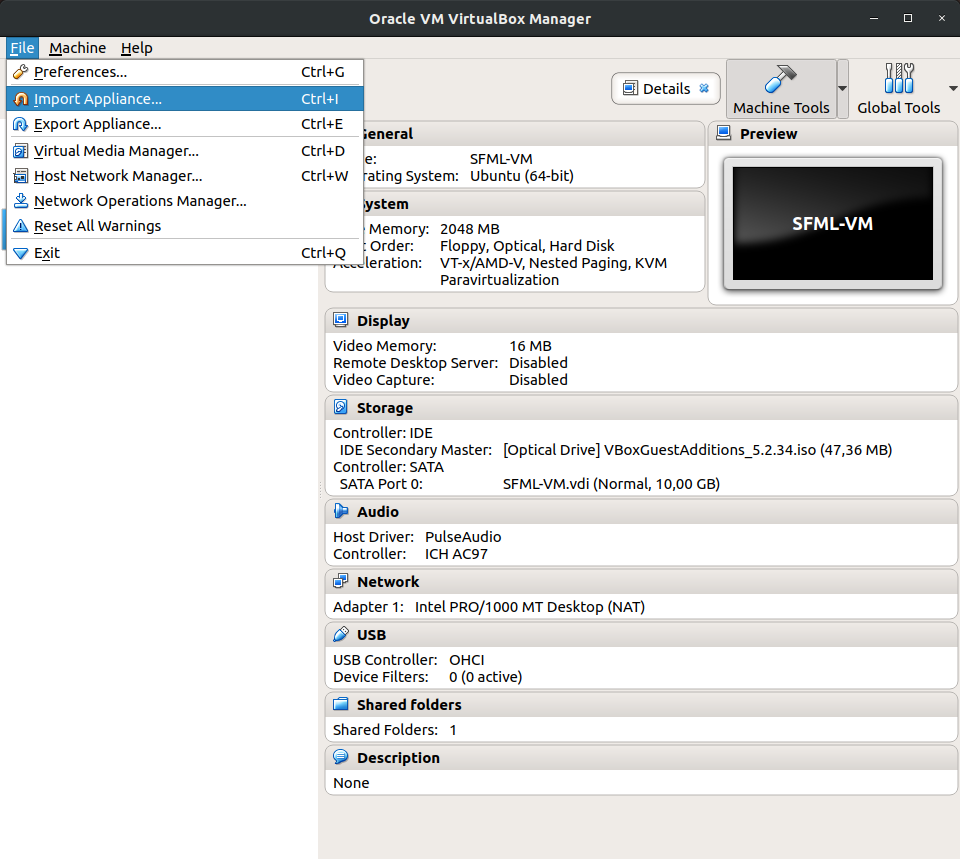Screen dimensions: 960x859
Task: Select Network Operations Manager menu entry
Action: [x=140, y=201]
